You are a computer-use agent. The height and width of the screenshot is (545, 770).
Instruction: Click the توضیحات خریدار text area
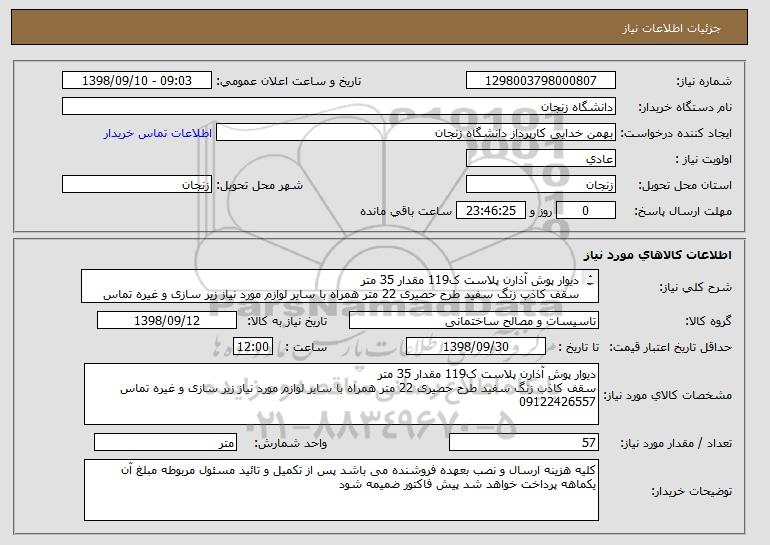[x=341, y=490]
